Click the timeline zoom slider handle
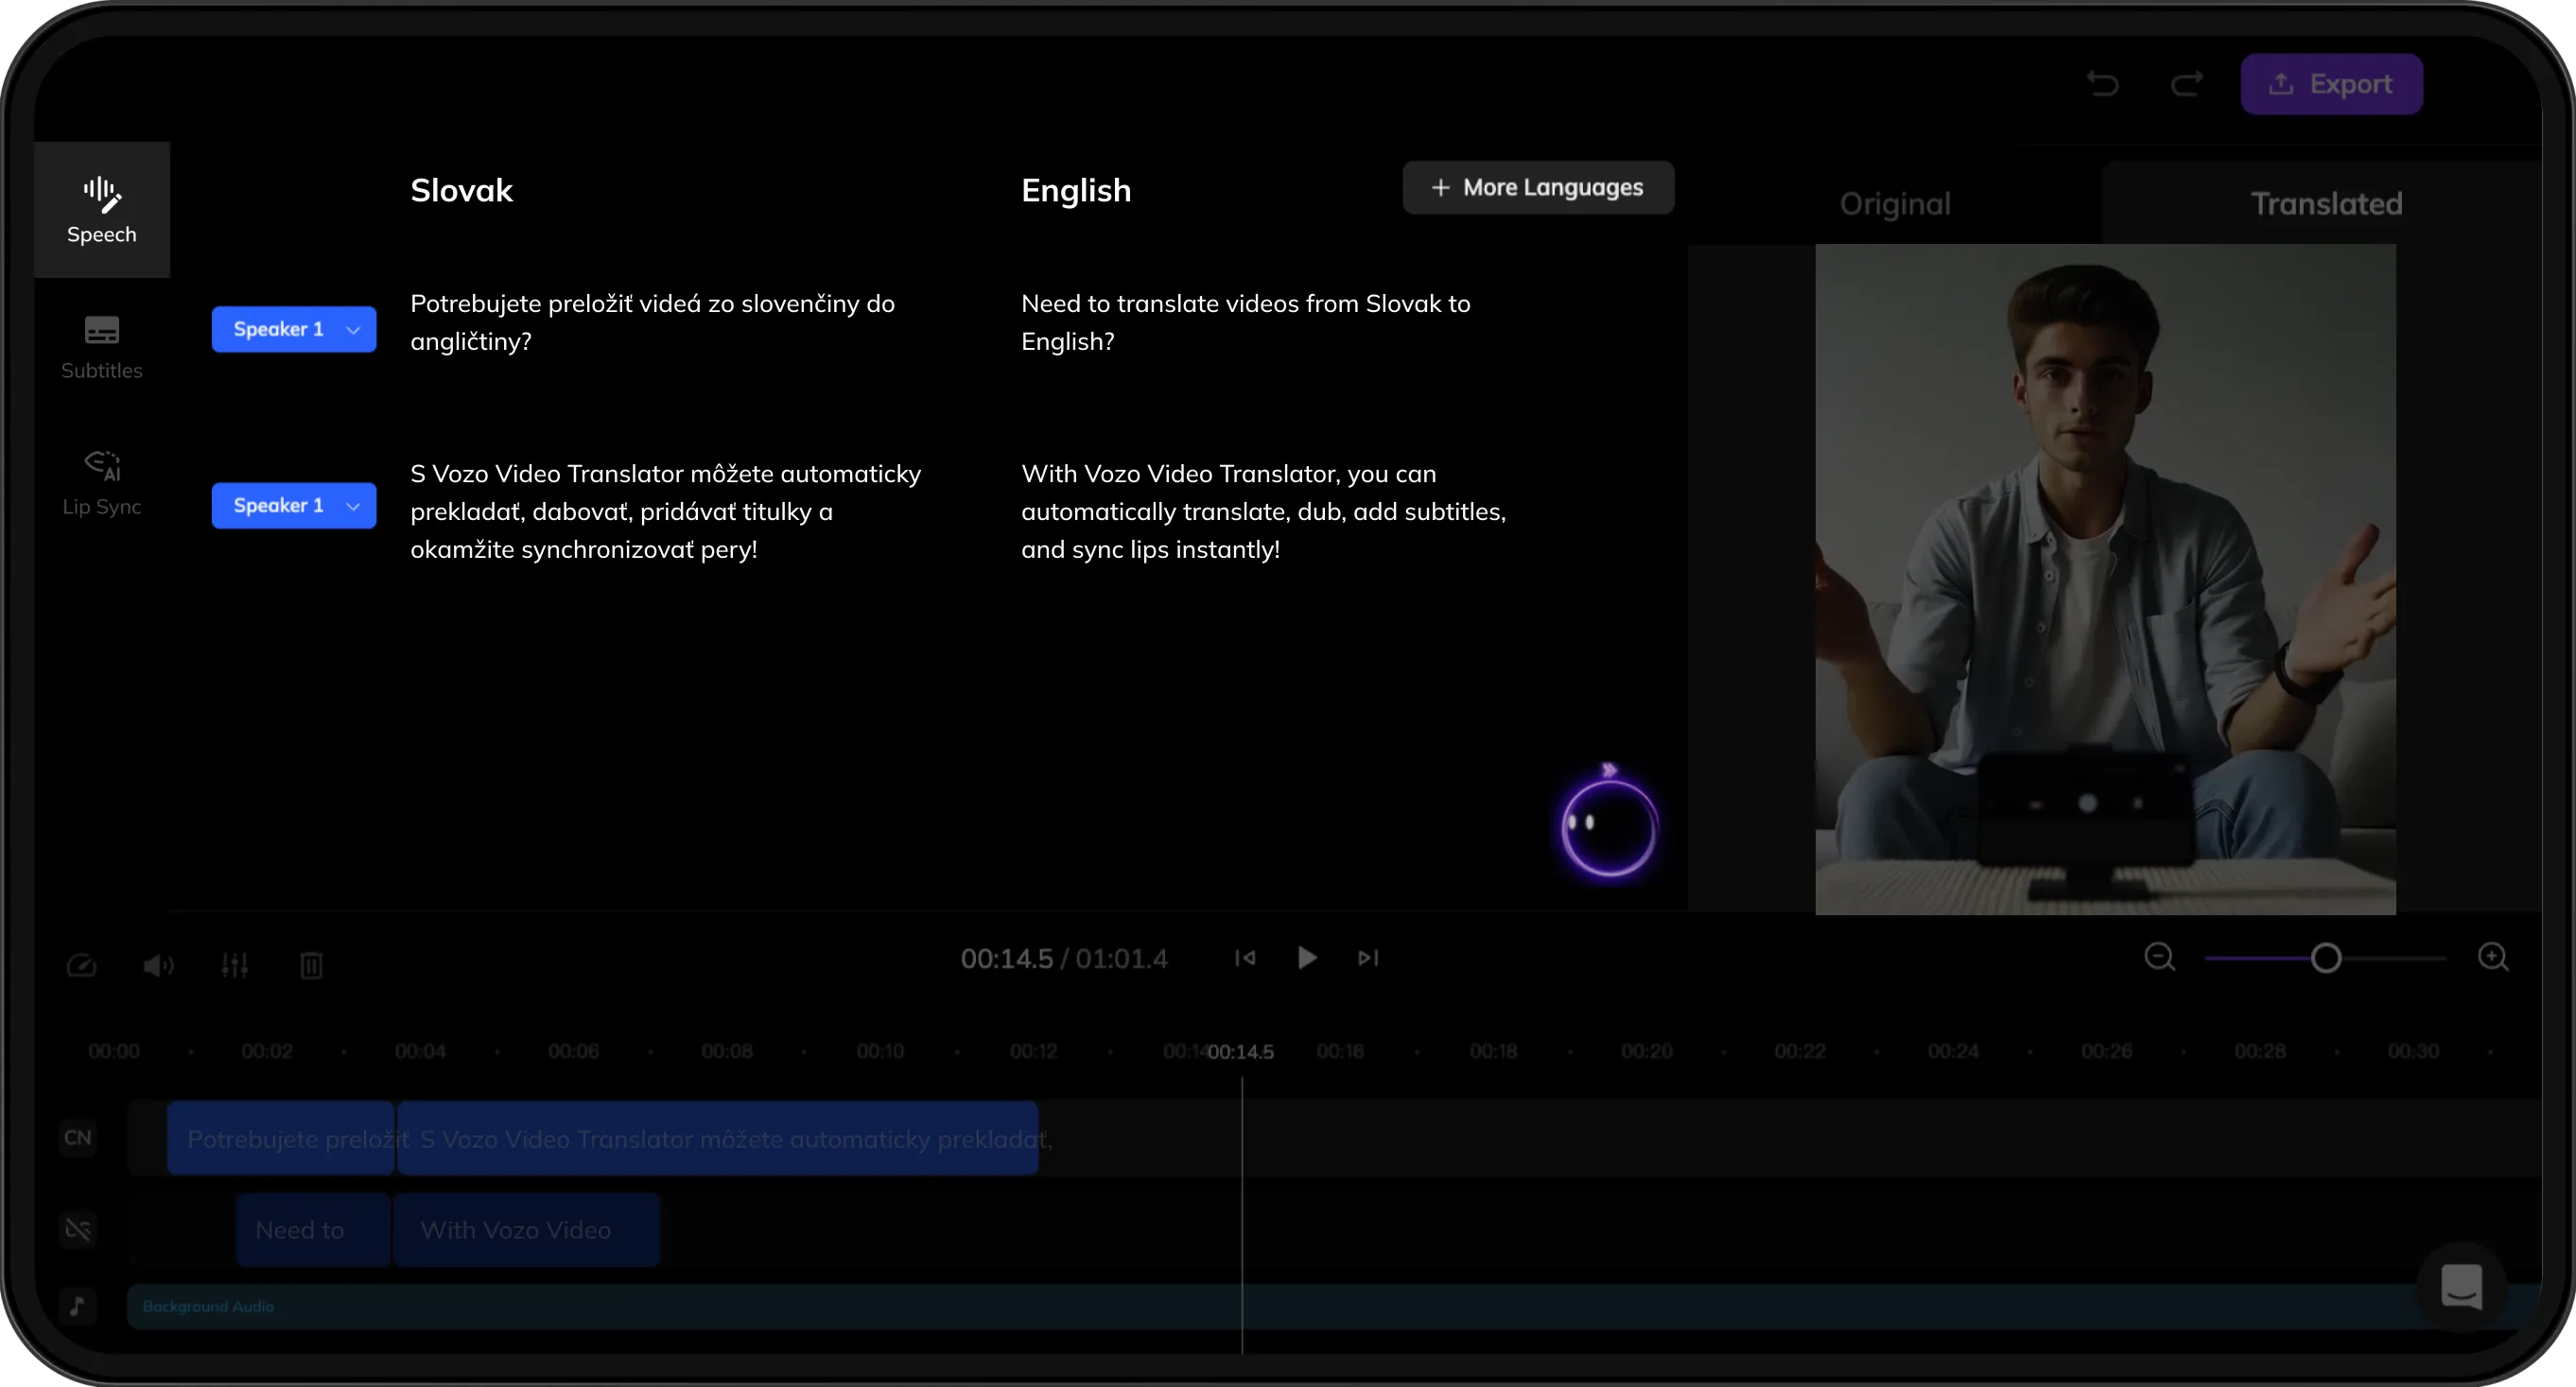Viewport: 2576px width, 1387px height. point(2326,958)
